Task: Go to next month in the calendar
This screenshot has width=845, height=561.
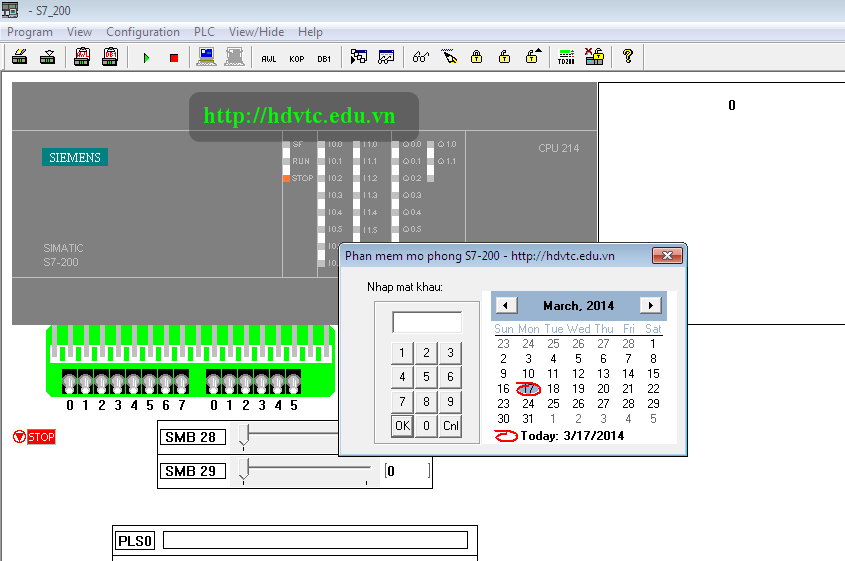Action: [650, 306]
